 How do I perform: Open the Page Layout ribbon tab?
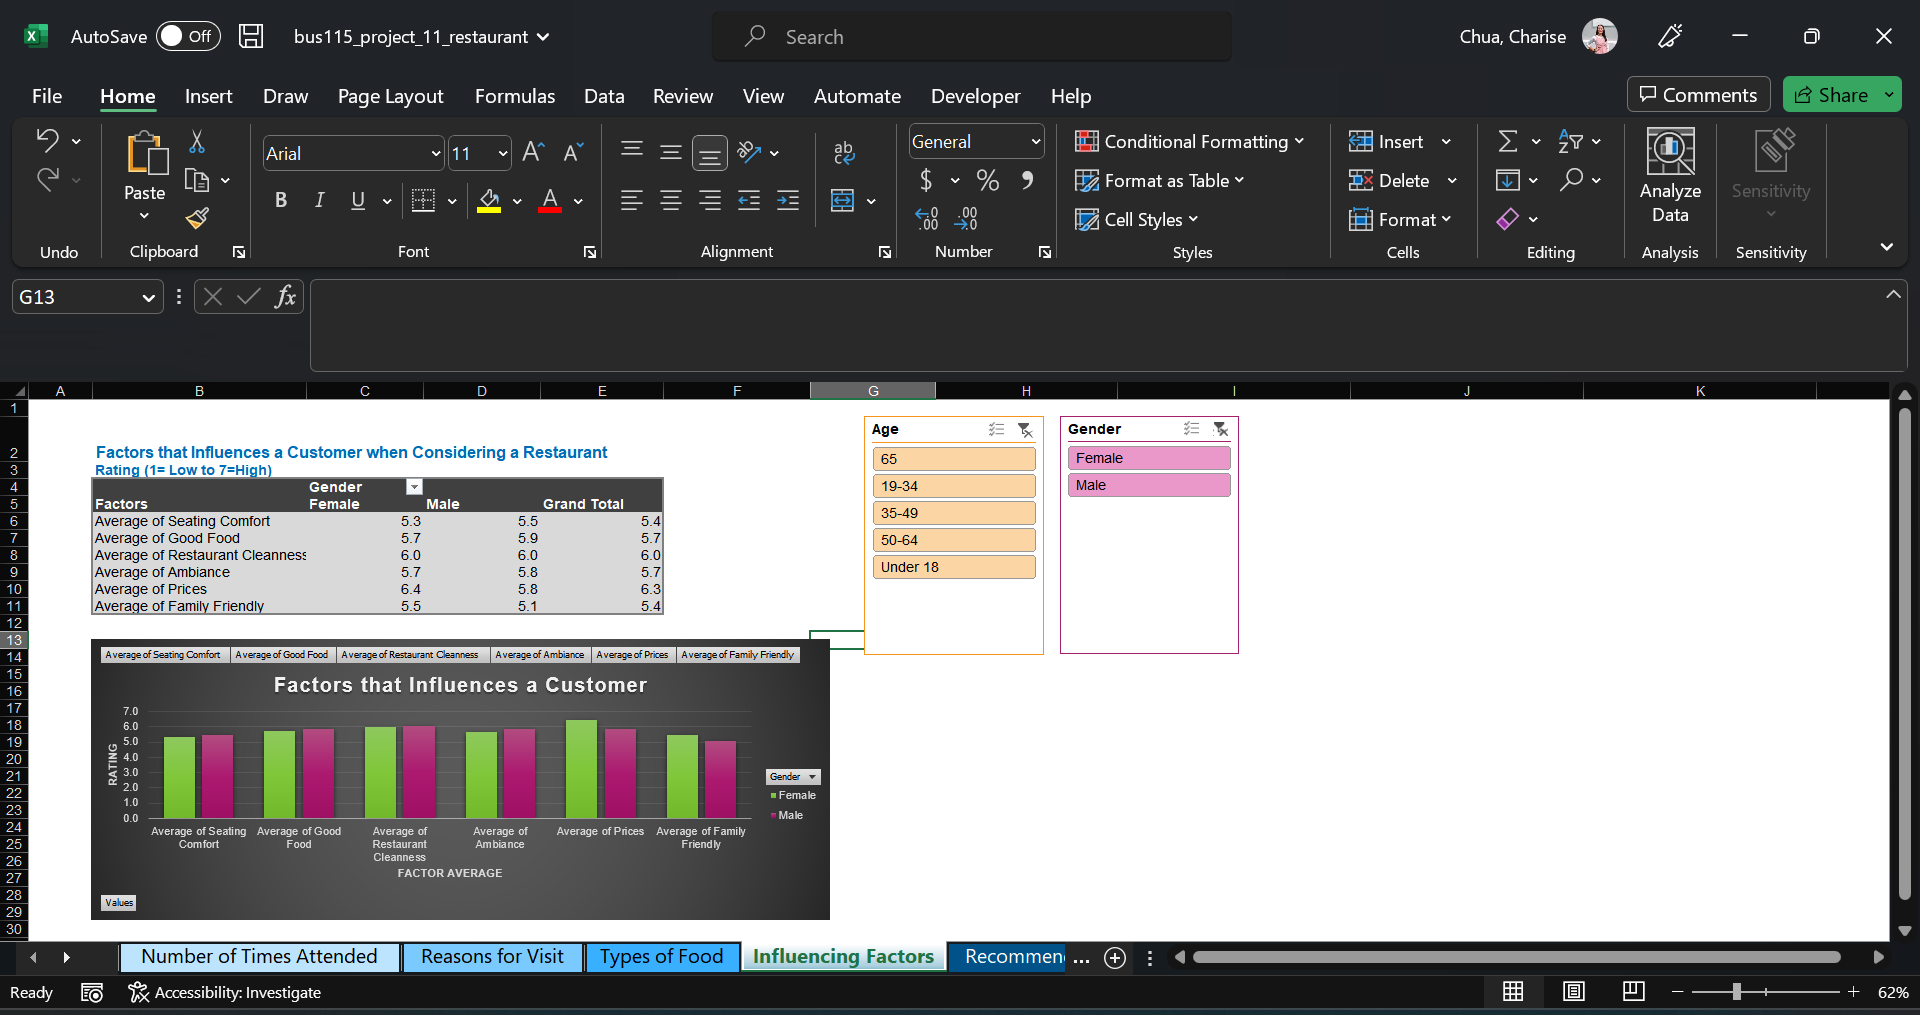pos(390,96)
